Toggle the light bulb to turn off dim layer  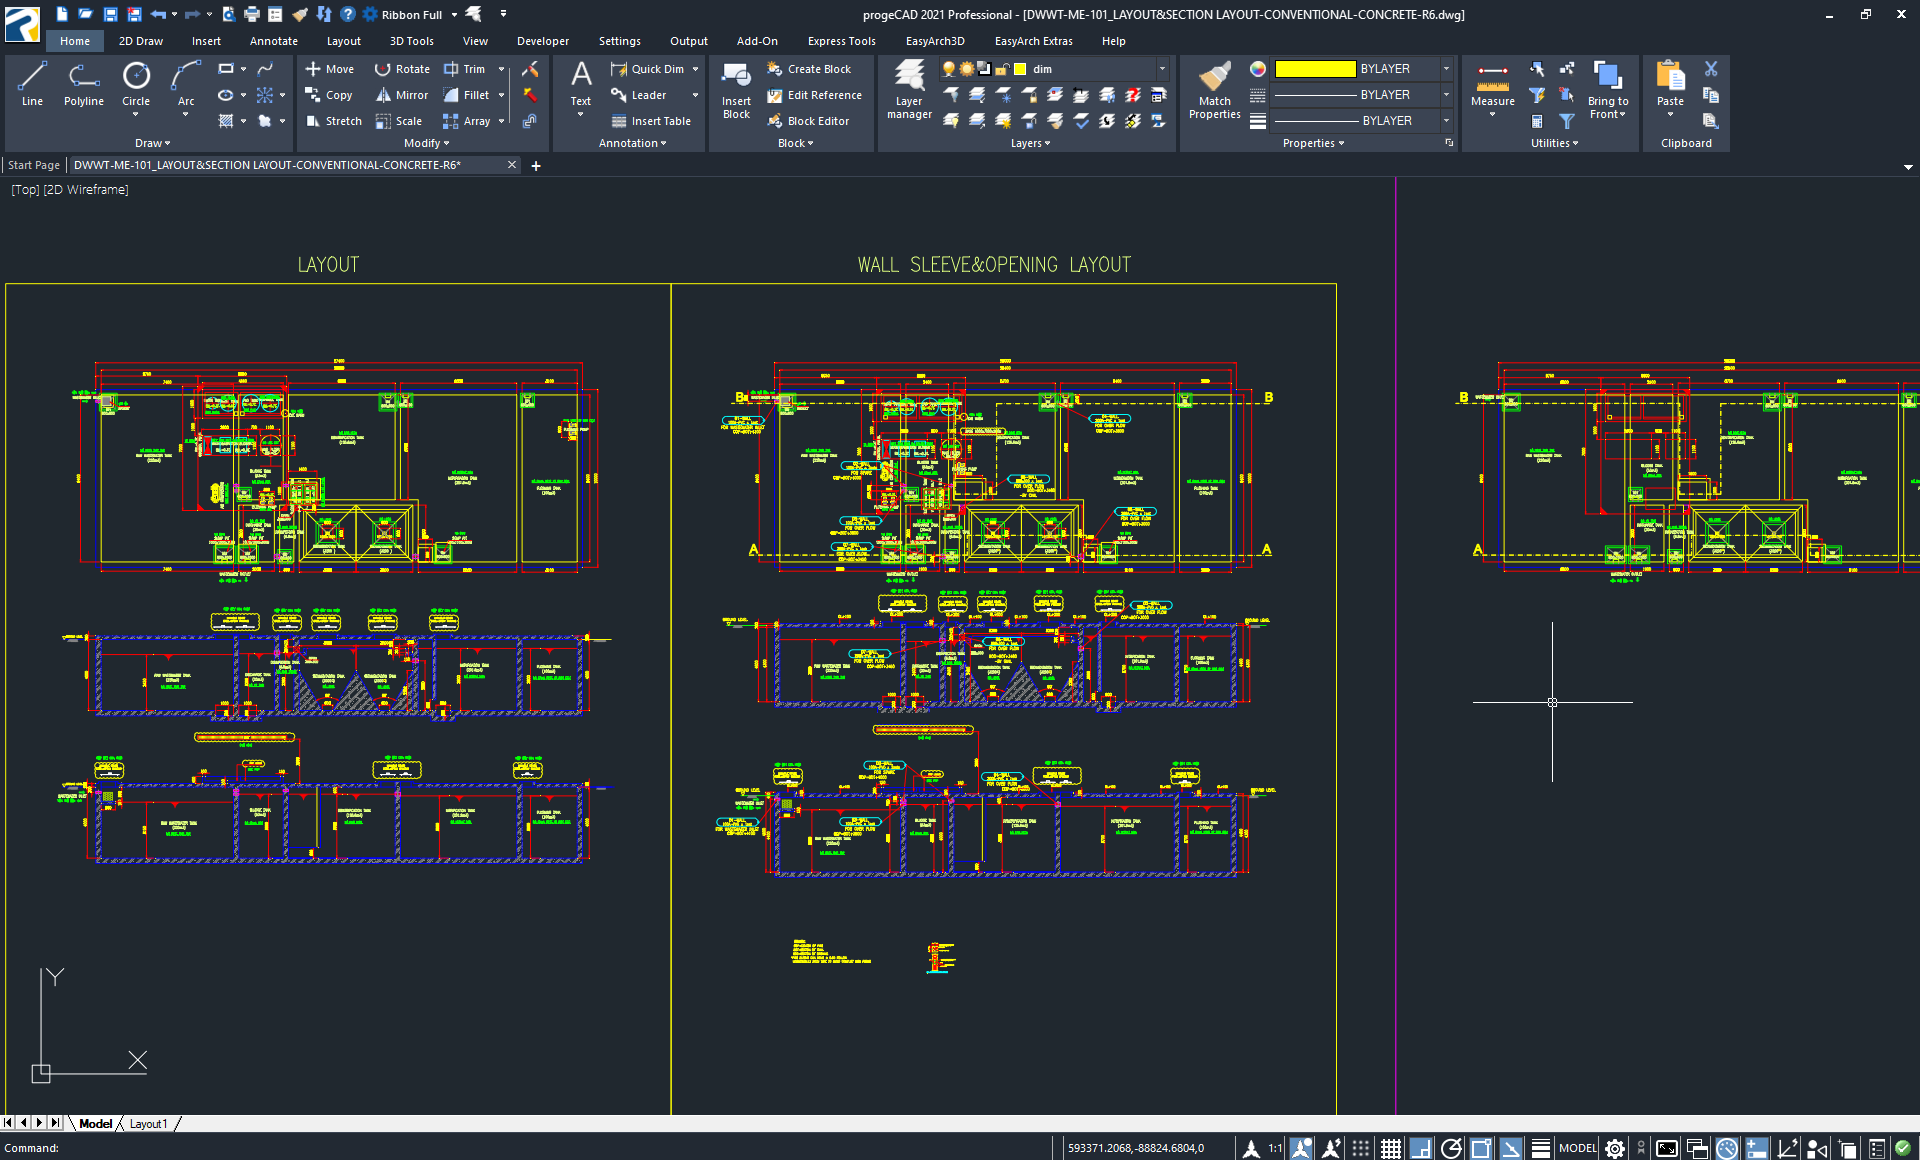pos(948,69)
